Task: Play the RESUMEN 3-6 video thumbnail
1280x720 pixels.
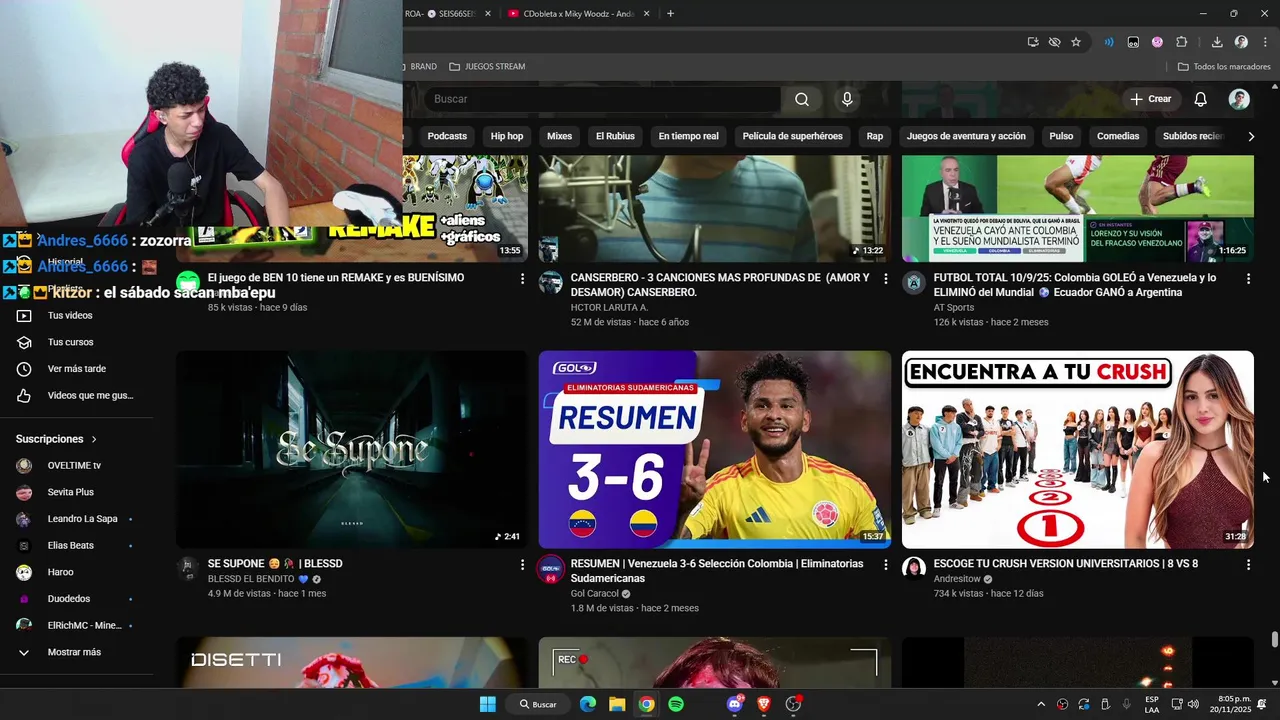Action: pyautogui.click(x=715, y=449)
